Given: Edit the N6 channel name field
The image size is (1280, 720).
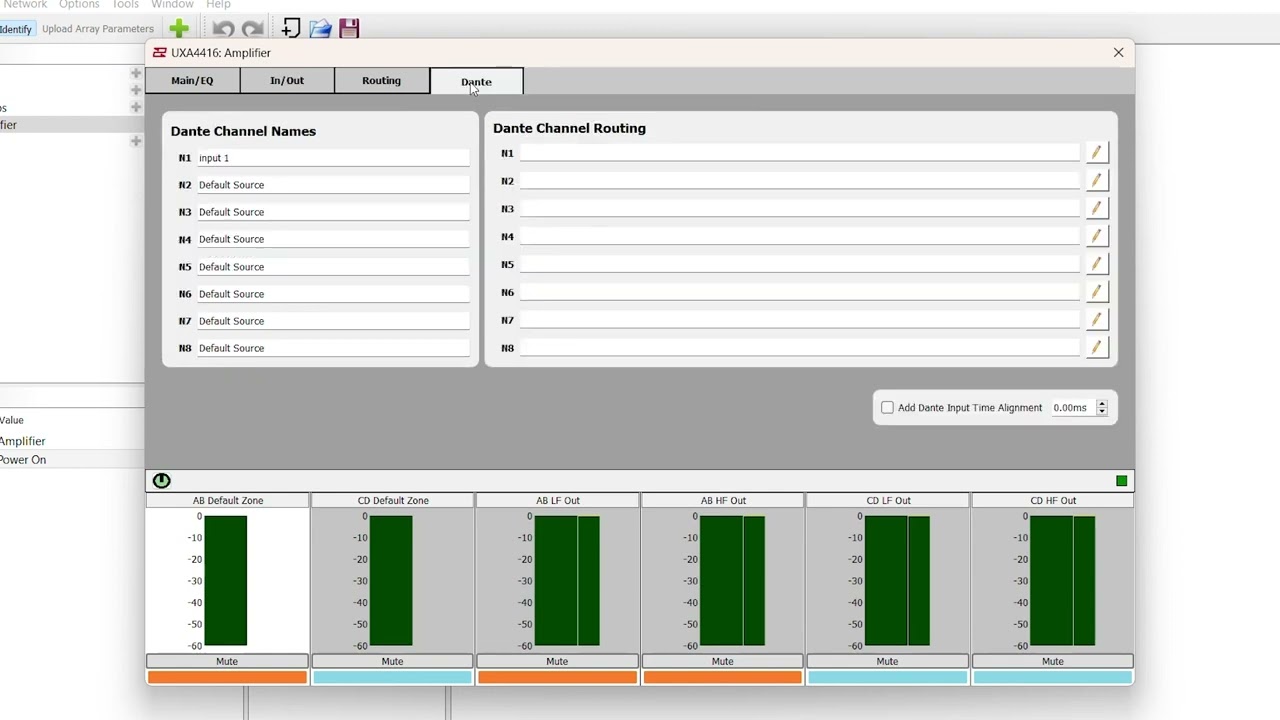Looking at the screenshot, I should (x=333, y=294).
